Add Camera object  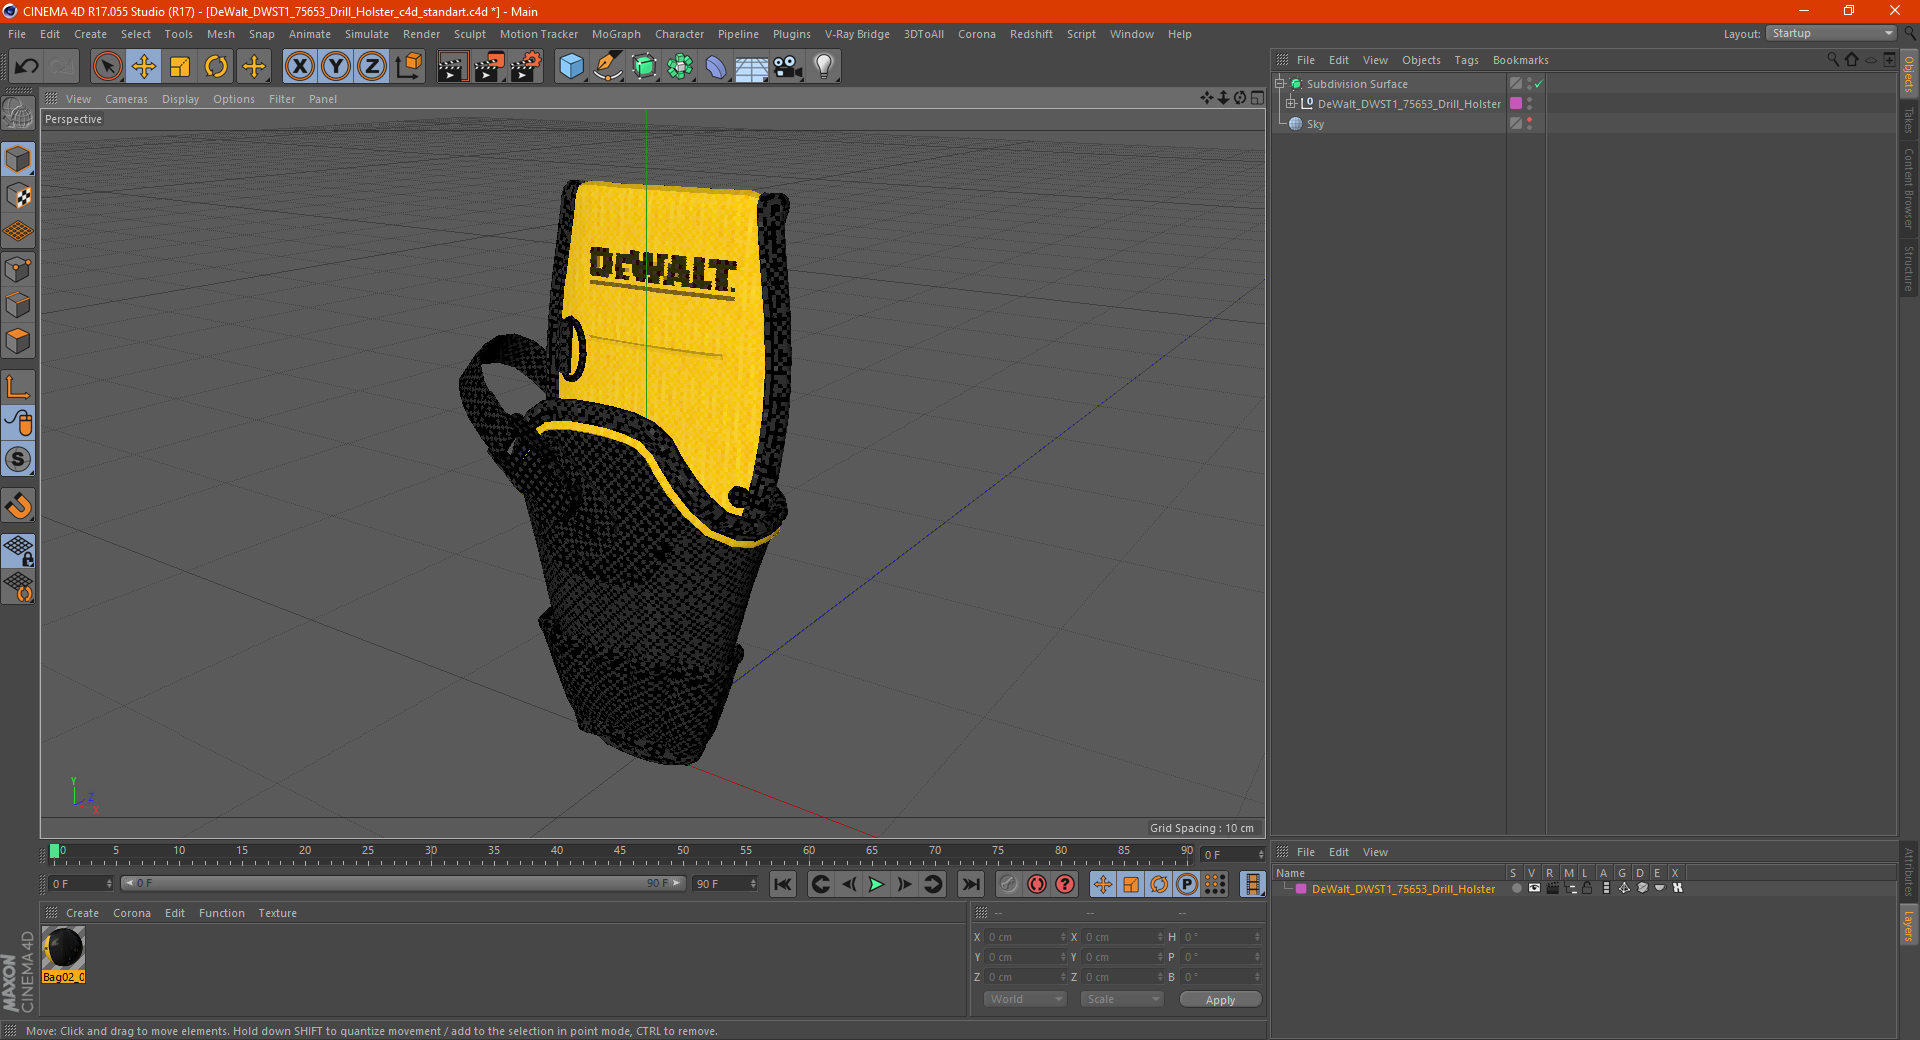[787, 67]
